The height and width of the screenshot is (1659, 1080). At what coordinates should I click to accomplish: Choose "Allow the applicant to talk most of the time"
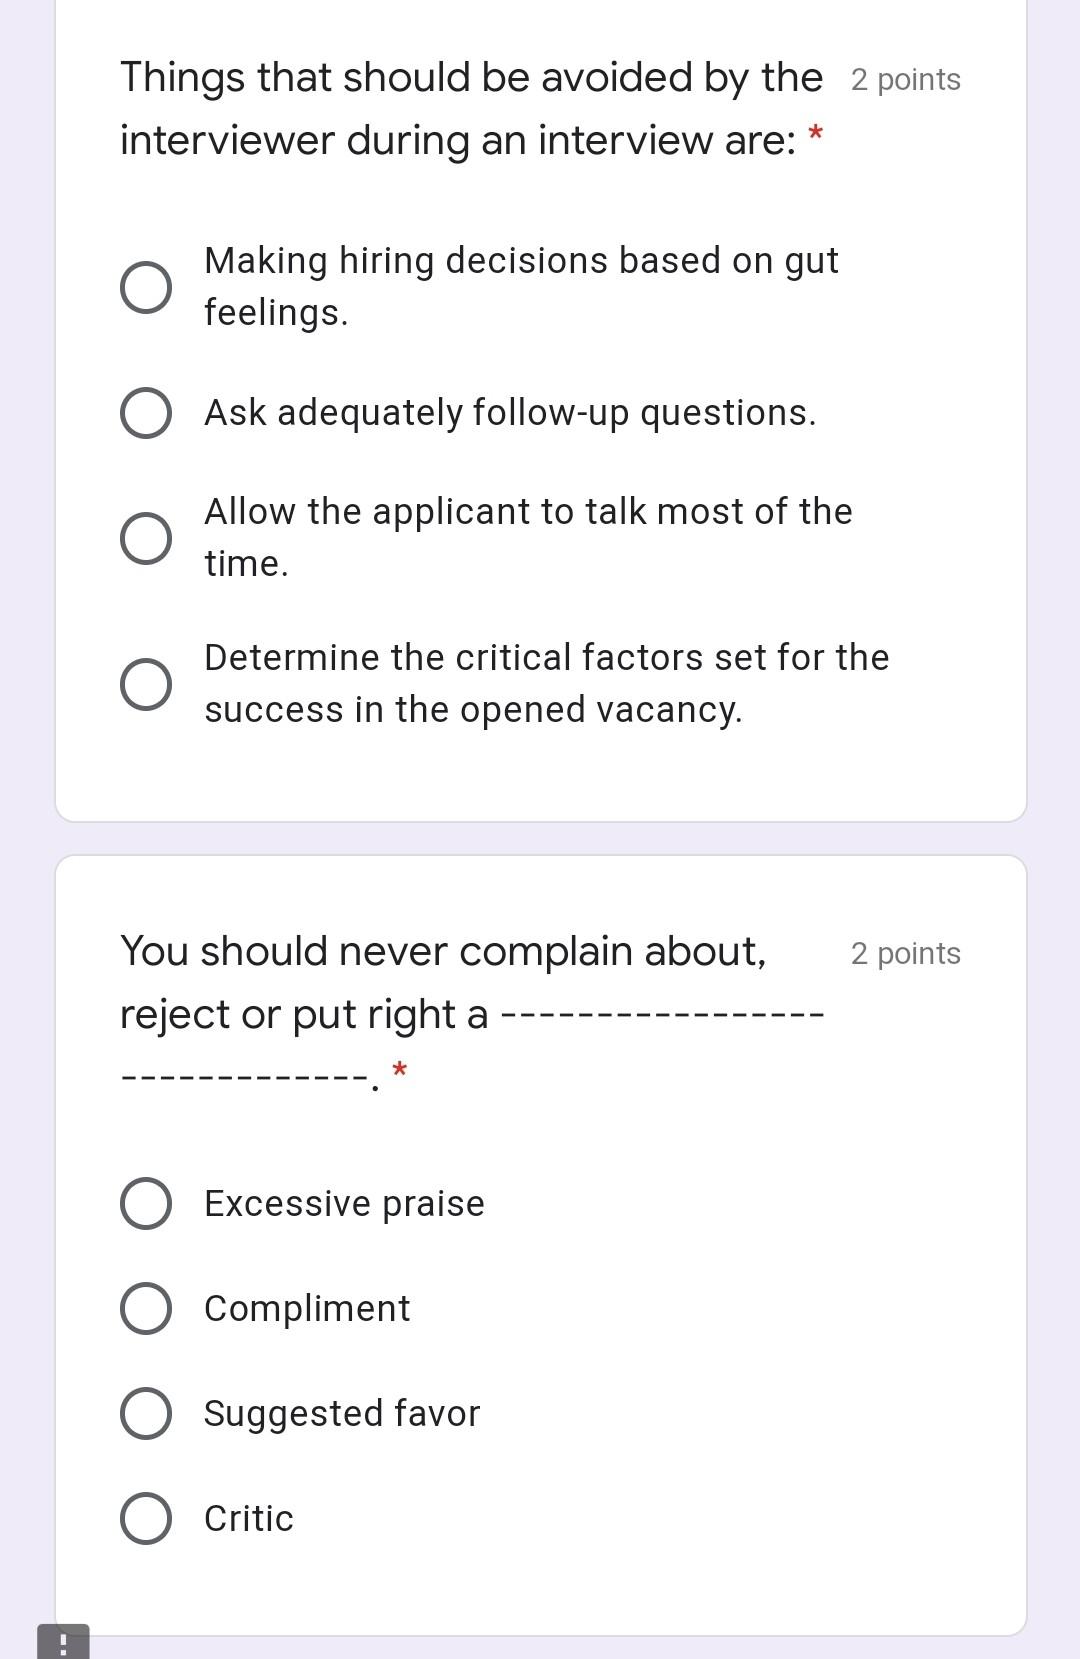point(144,537)
